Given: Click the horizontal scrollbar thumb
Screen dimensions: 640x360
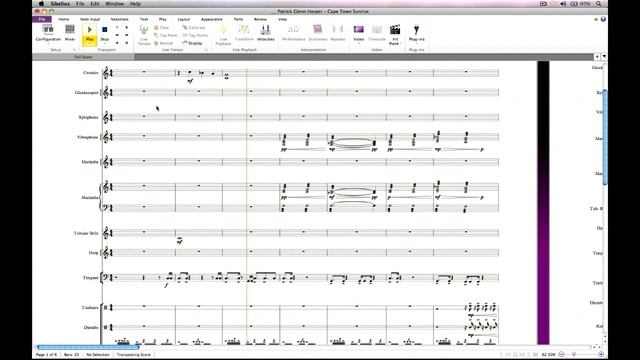Looking at the screenshot, I should click(88, 347).
